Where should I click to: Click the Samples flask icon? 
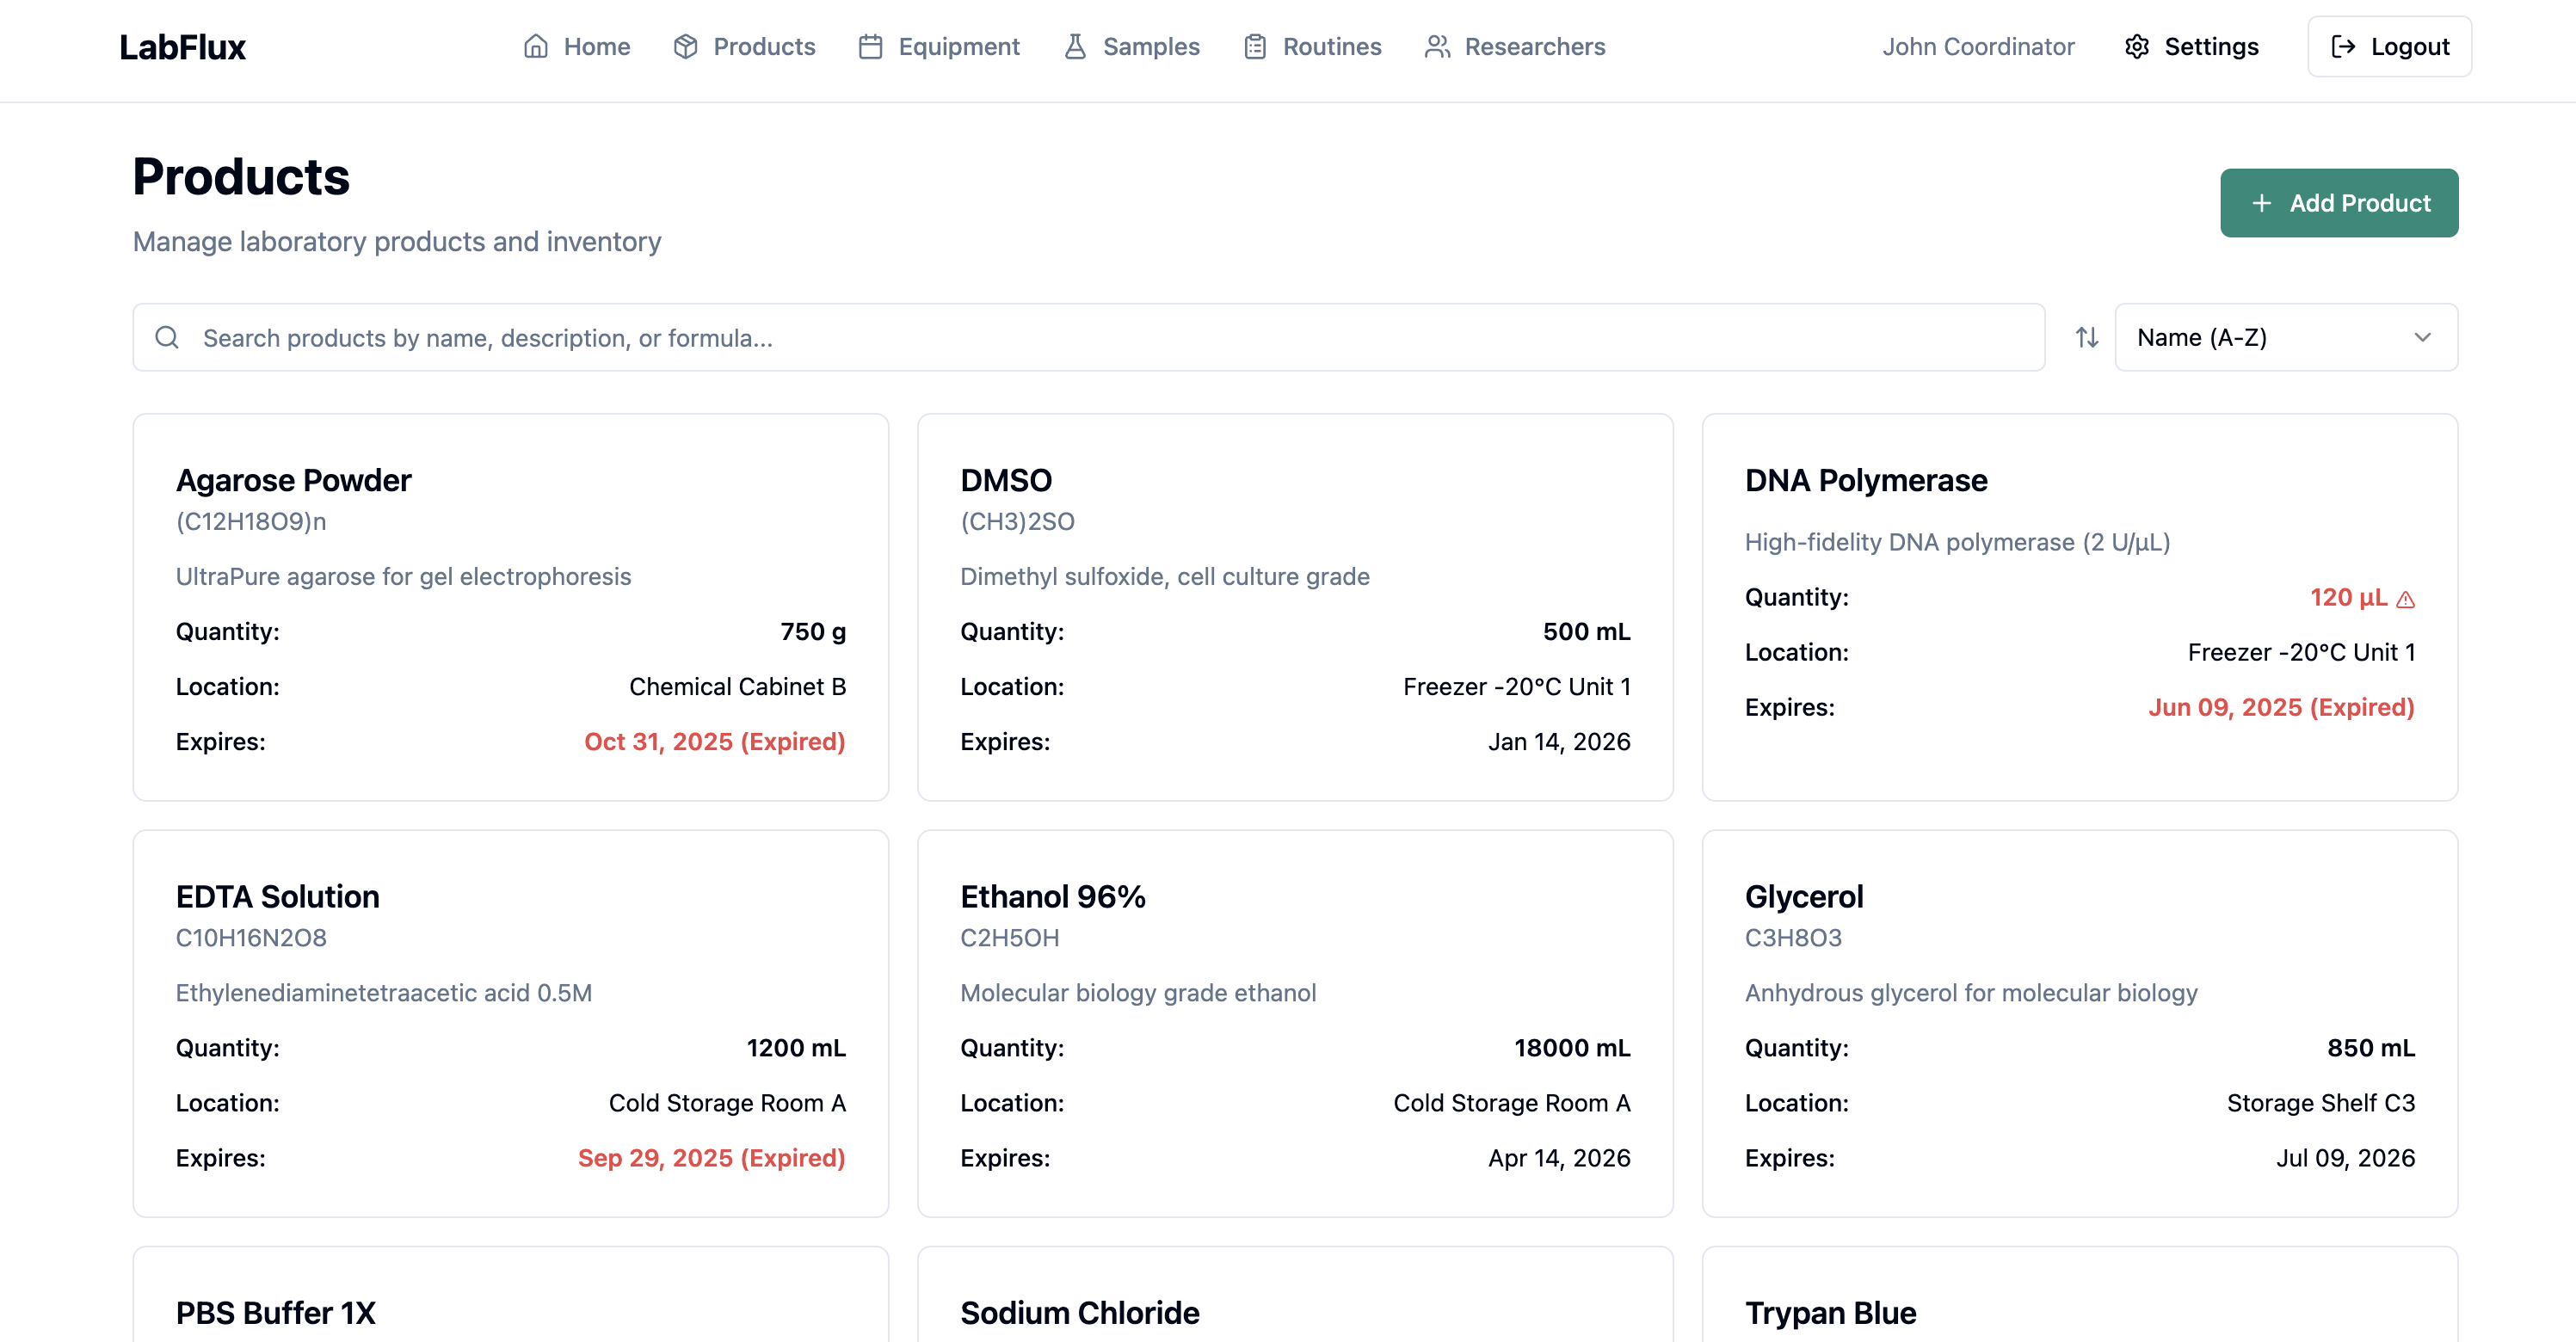[1075, 47]
